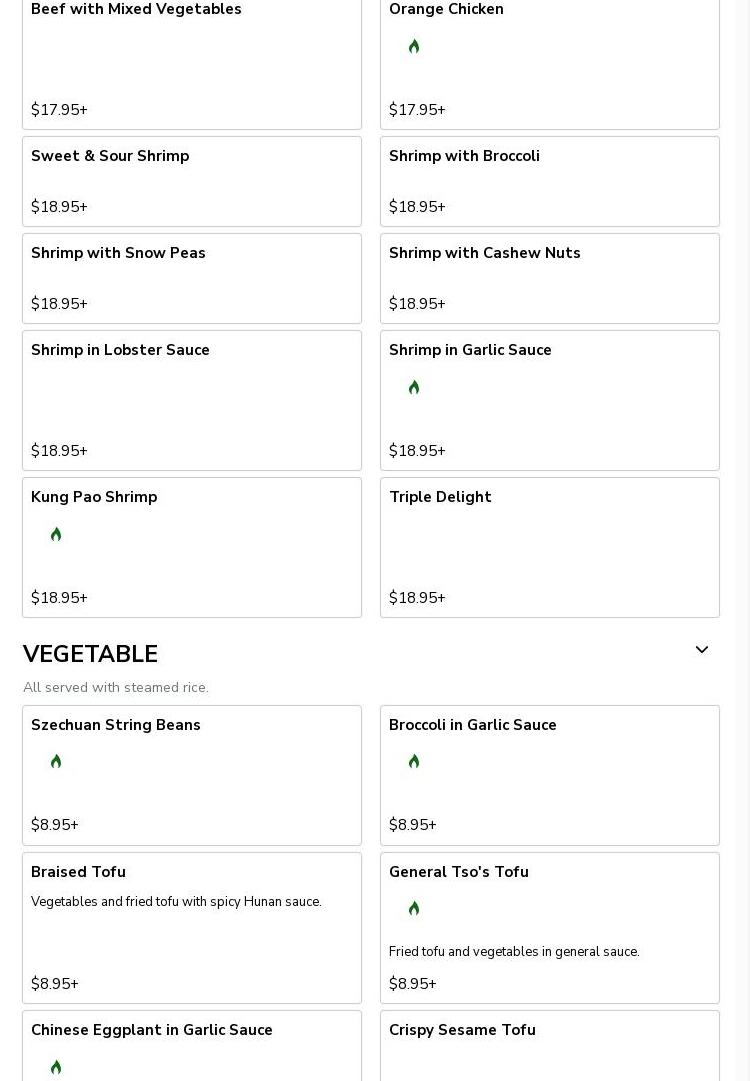The width and height of the screenshot is (750, 1081).
Task: Open Shrimp with Broccoli menu item
Action: point(549,181)
